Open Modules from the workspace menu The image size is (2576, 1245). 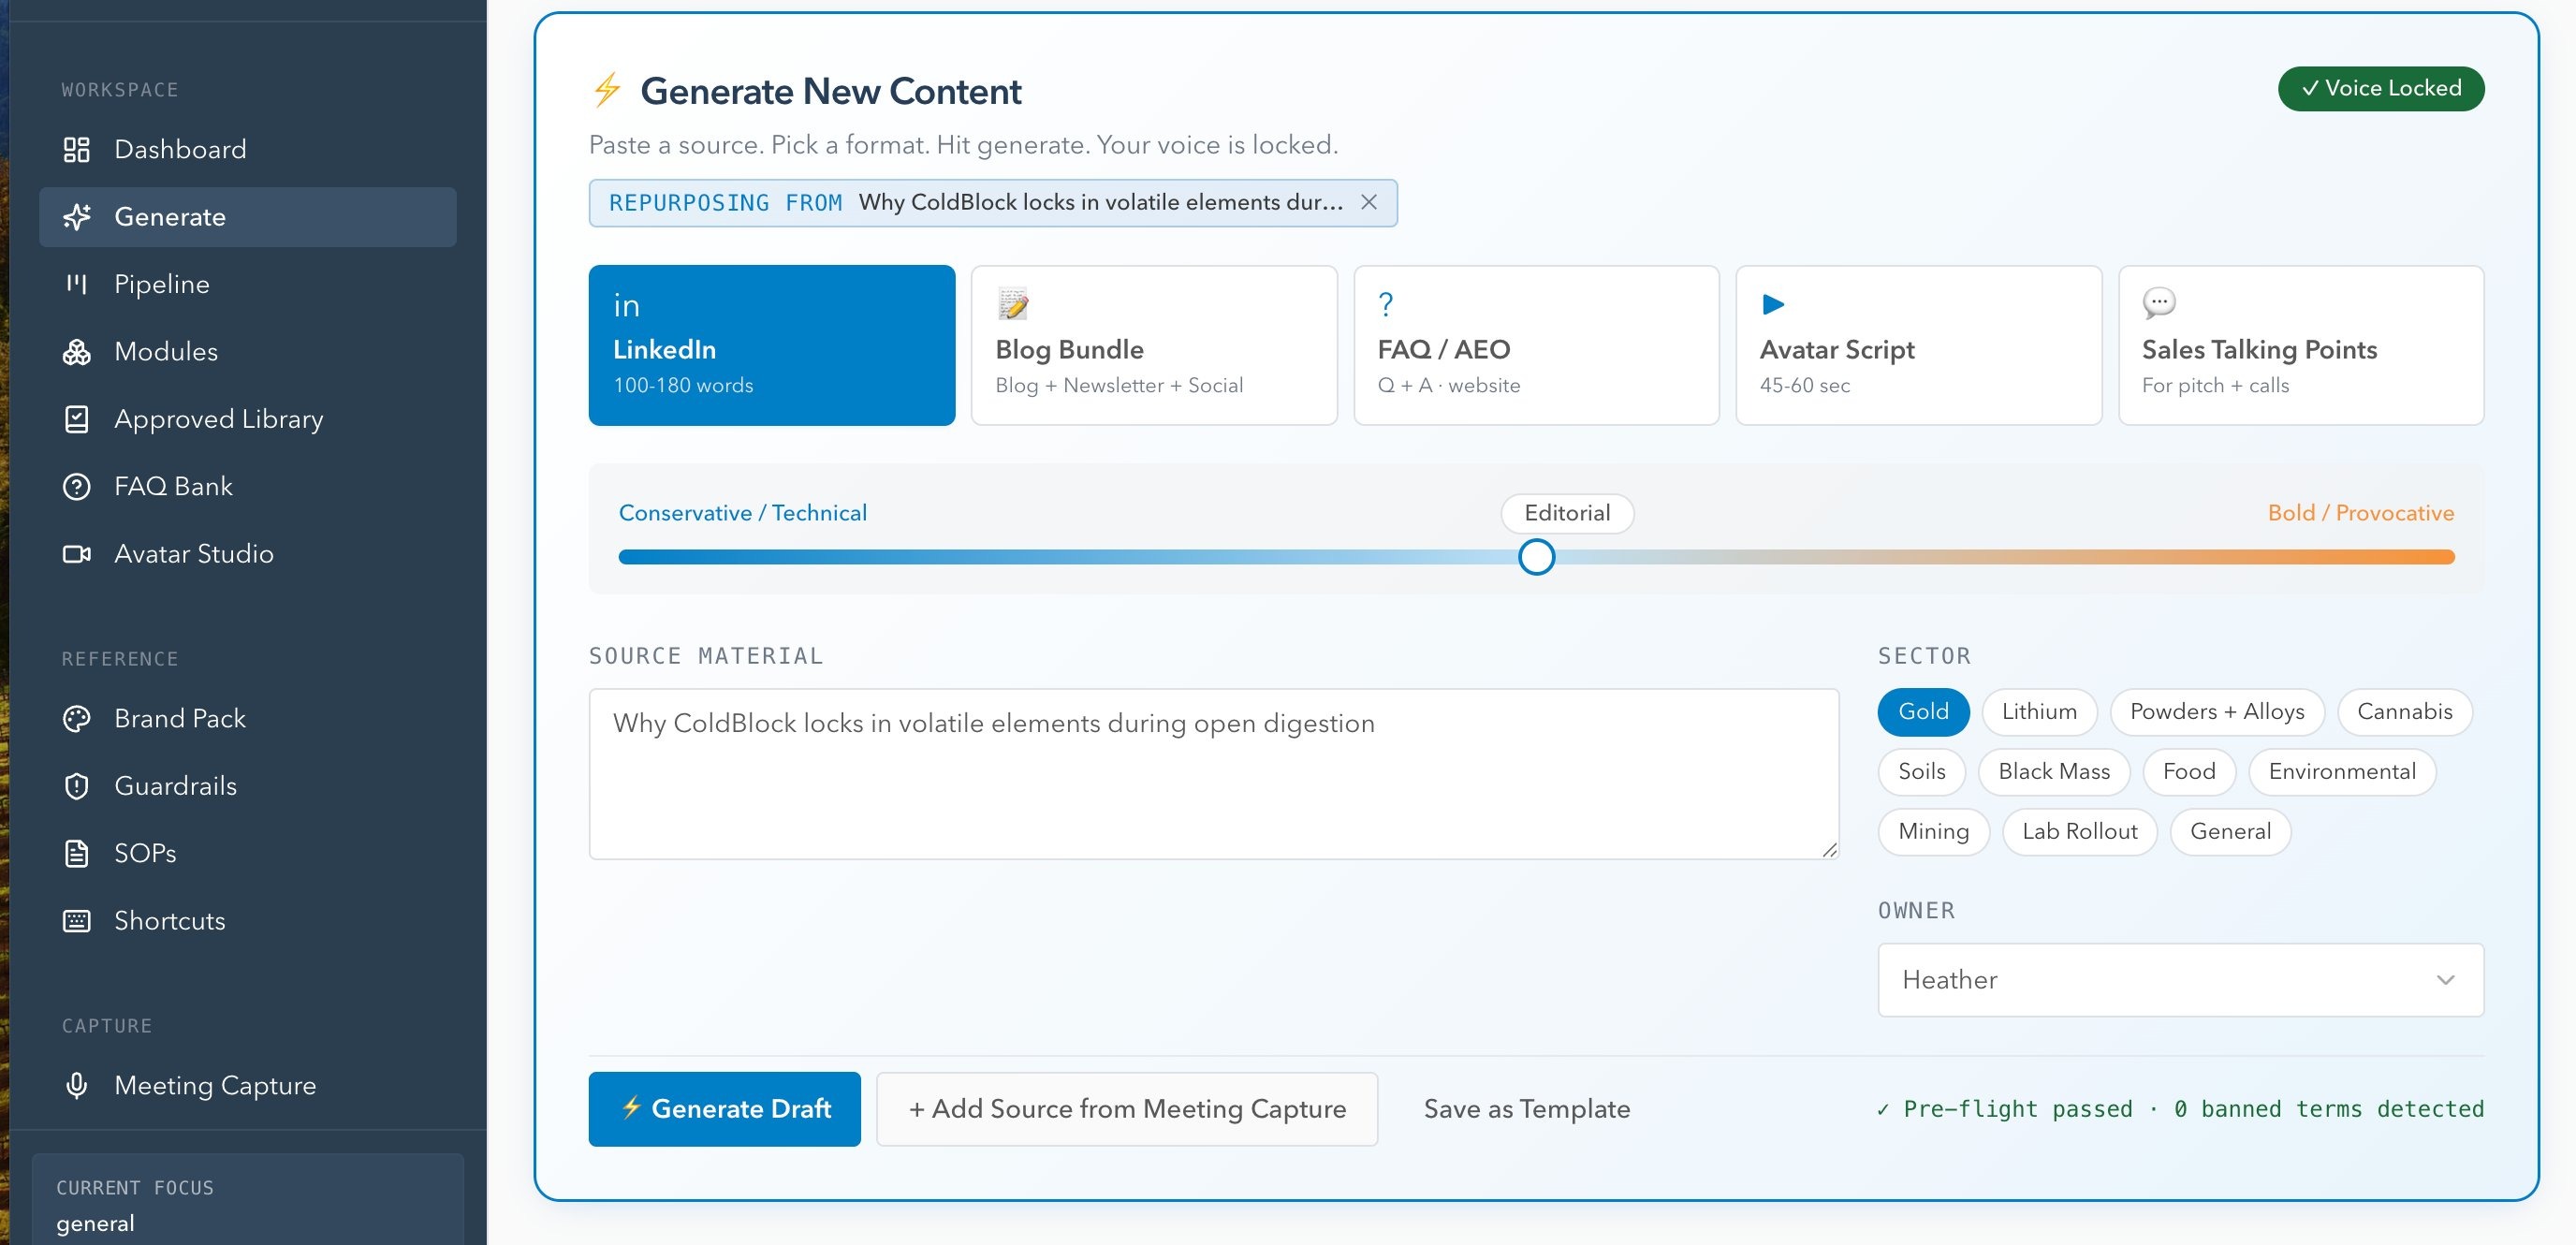[x=248, y=352]
